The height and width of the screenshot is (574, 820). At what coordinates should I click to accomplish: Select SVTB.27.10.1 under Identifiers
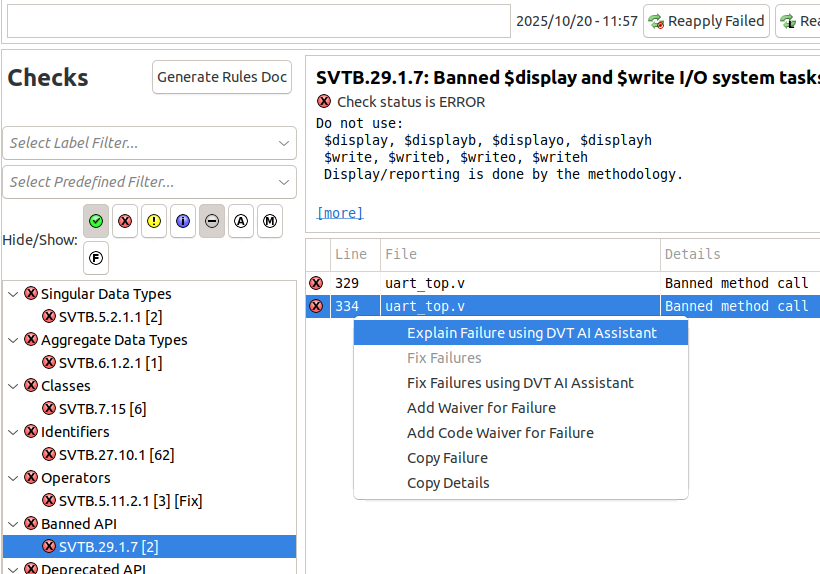click(x=116, y=455)
